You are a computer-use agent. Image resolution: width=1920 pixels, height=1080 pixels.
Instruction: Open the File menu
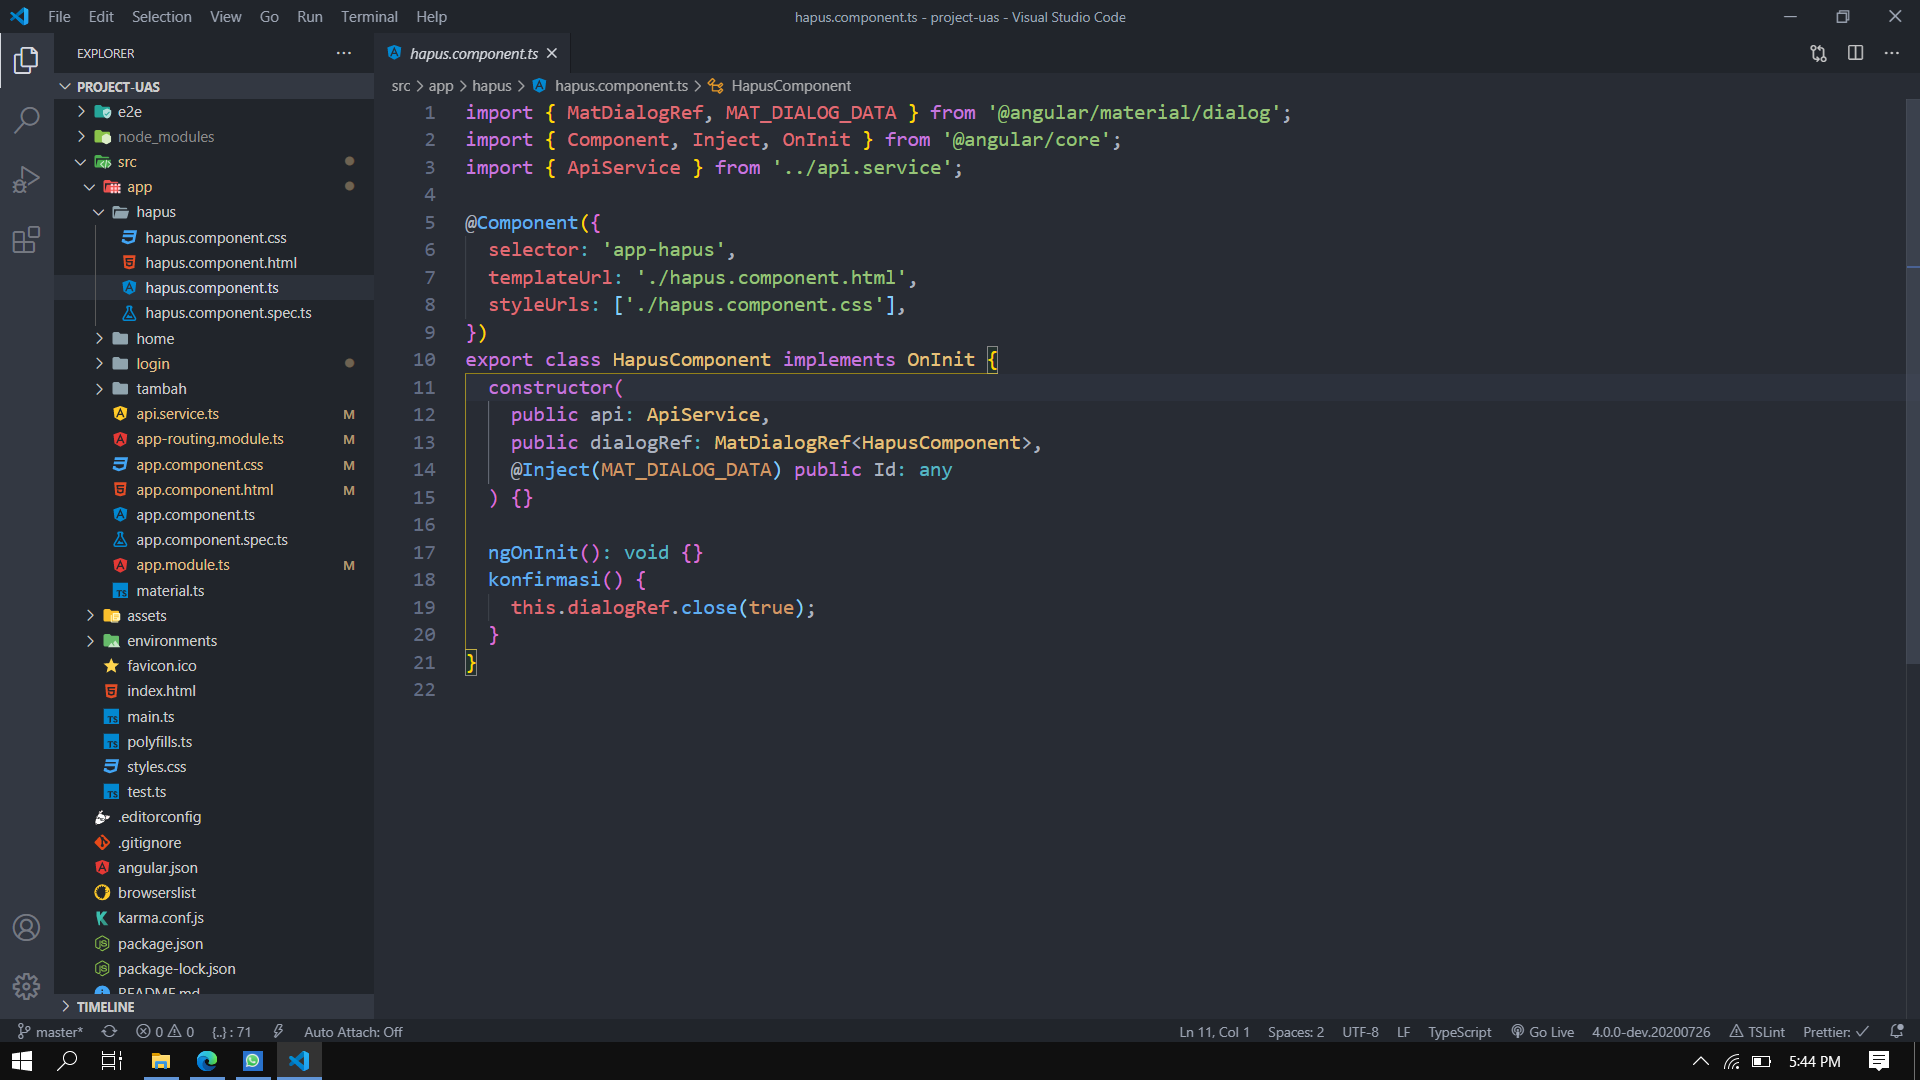click(x=59, y=17)
